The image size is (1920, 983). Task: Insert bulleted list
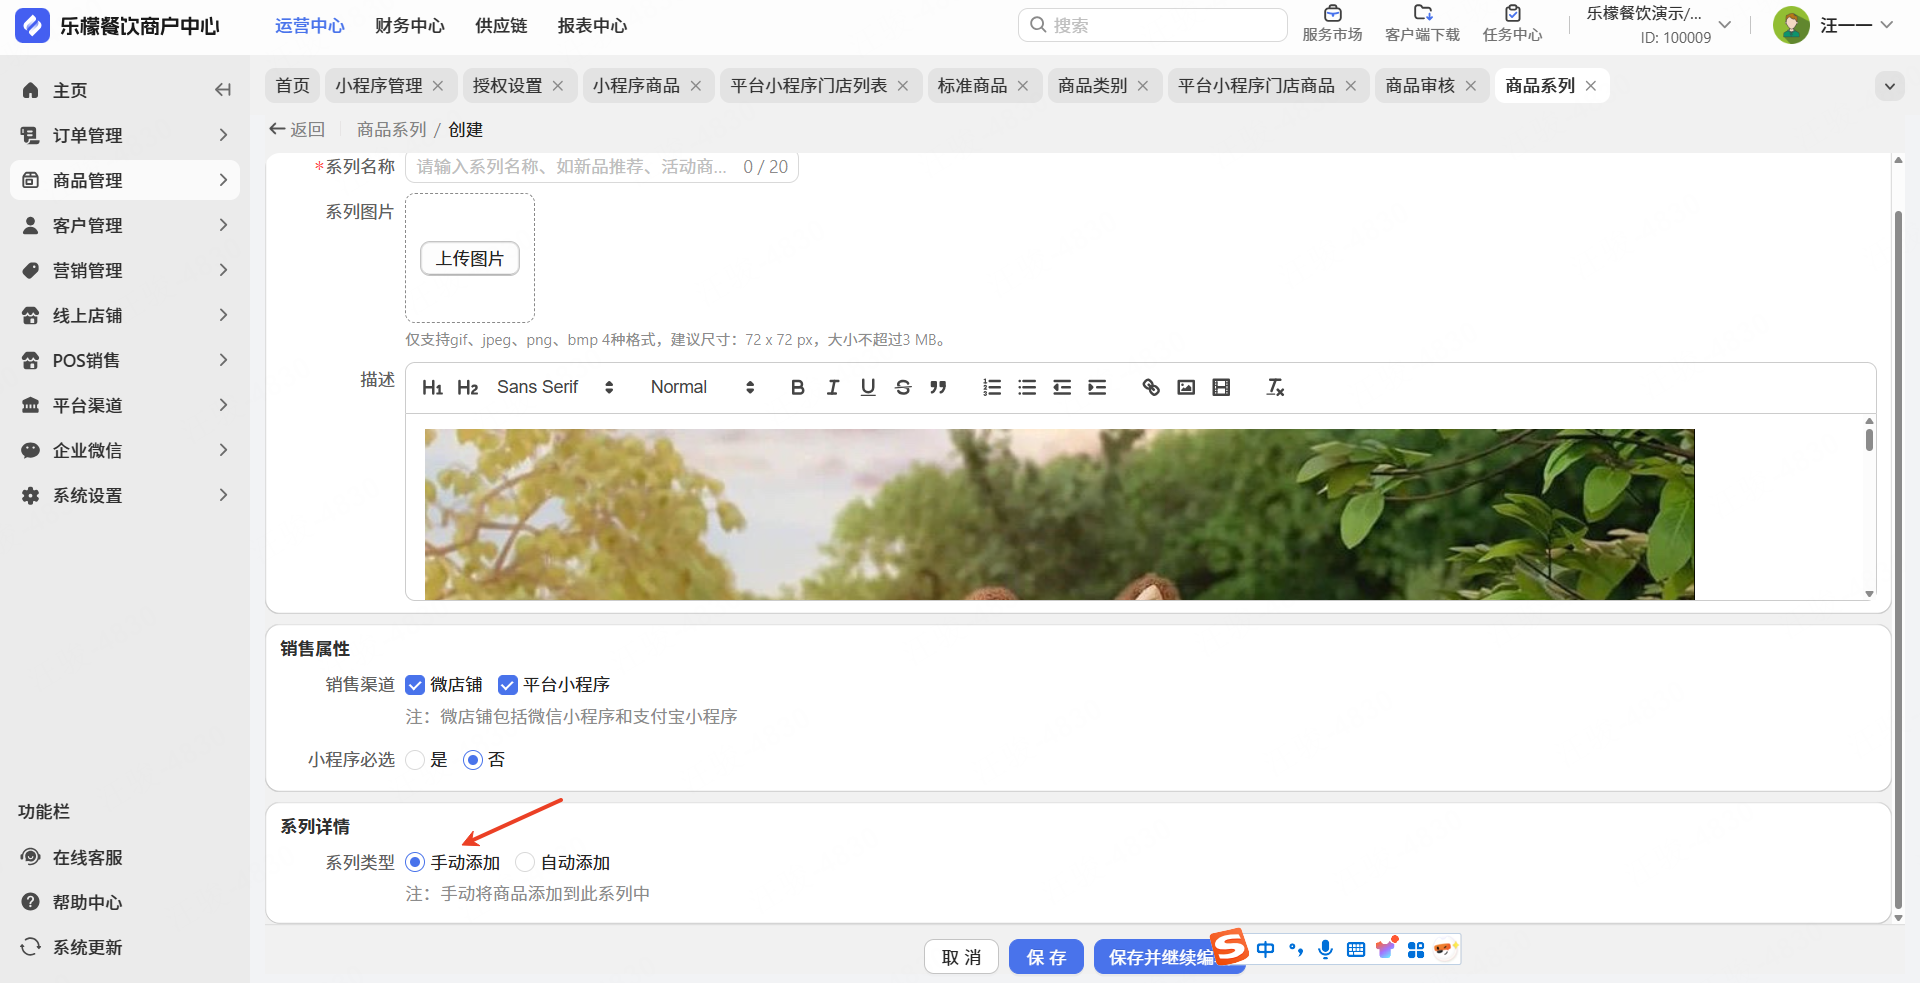1027,388
